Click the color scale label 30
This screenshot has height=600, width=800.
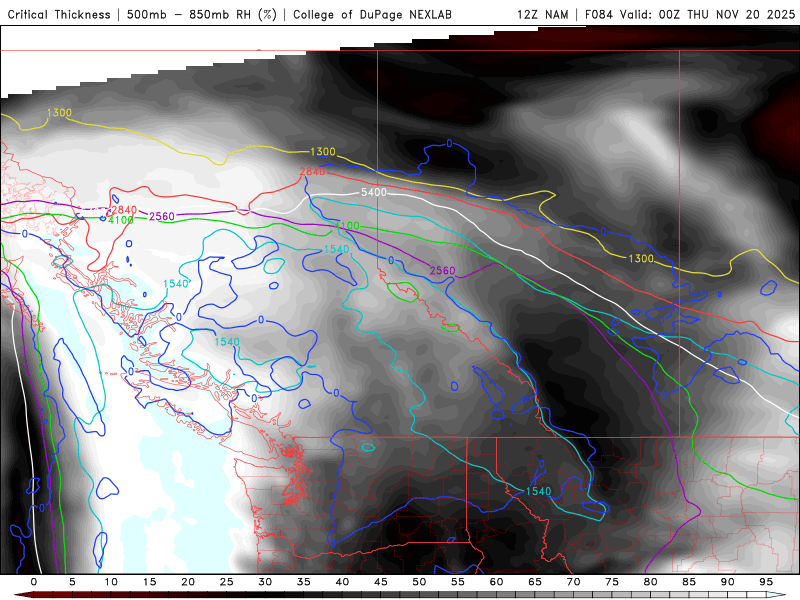[x=265, y=582]
